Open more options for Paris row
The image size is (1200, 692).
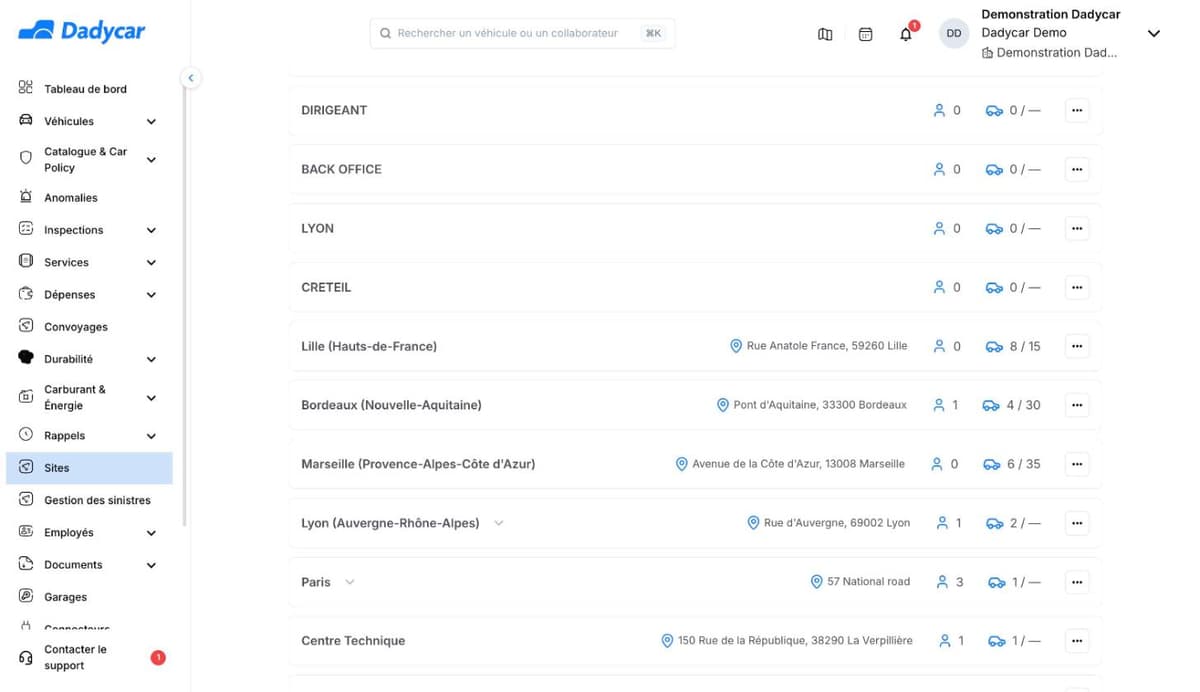pos(1077,582)
